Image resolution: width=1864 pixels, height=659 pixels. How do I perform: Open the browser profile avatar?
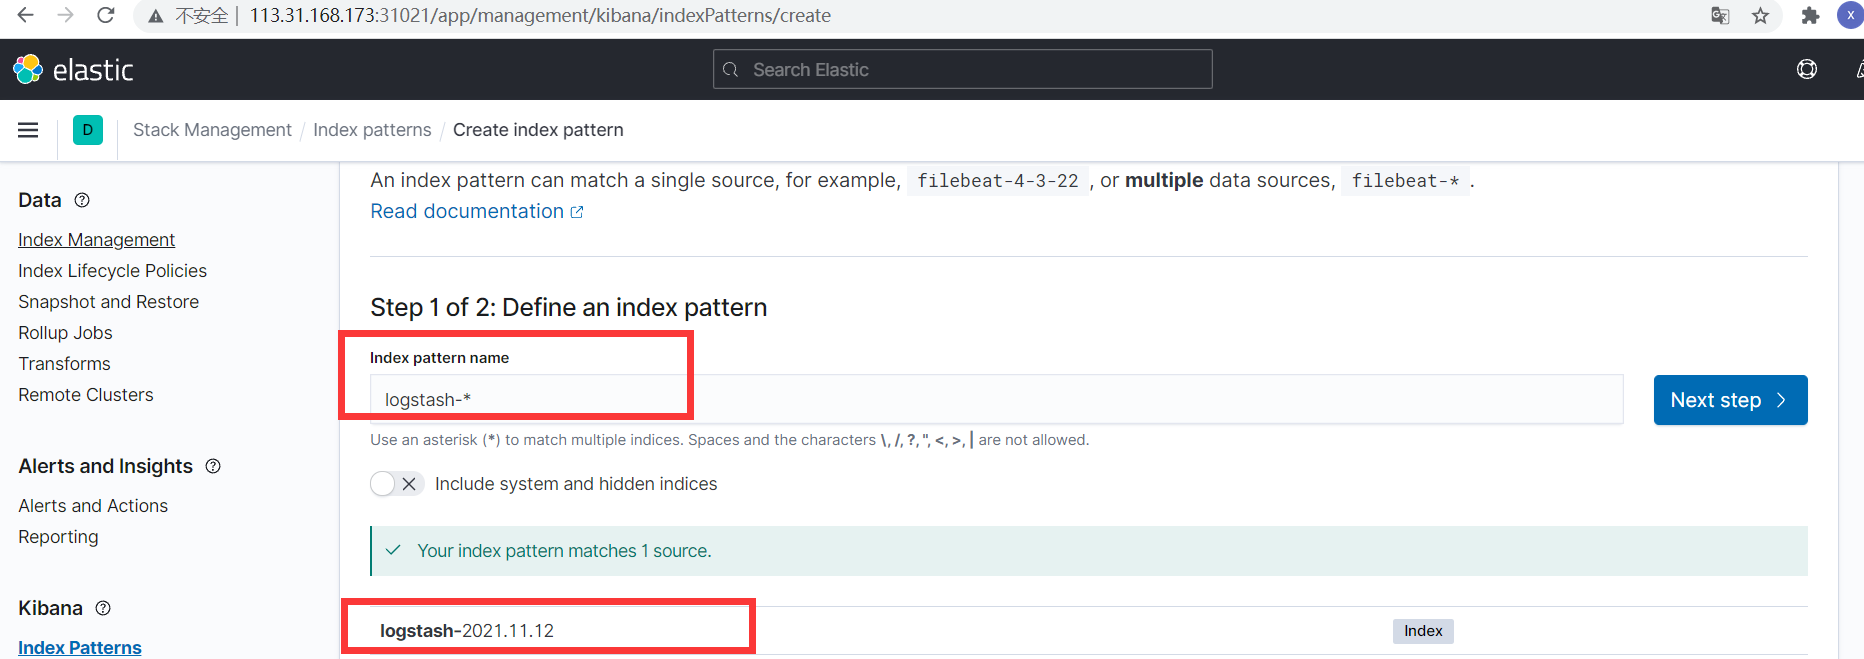click(1850, 15)
